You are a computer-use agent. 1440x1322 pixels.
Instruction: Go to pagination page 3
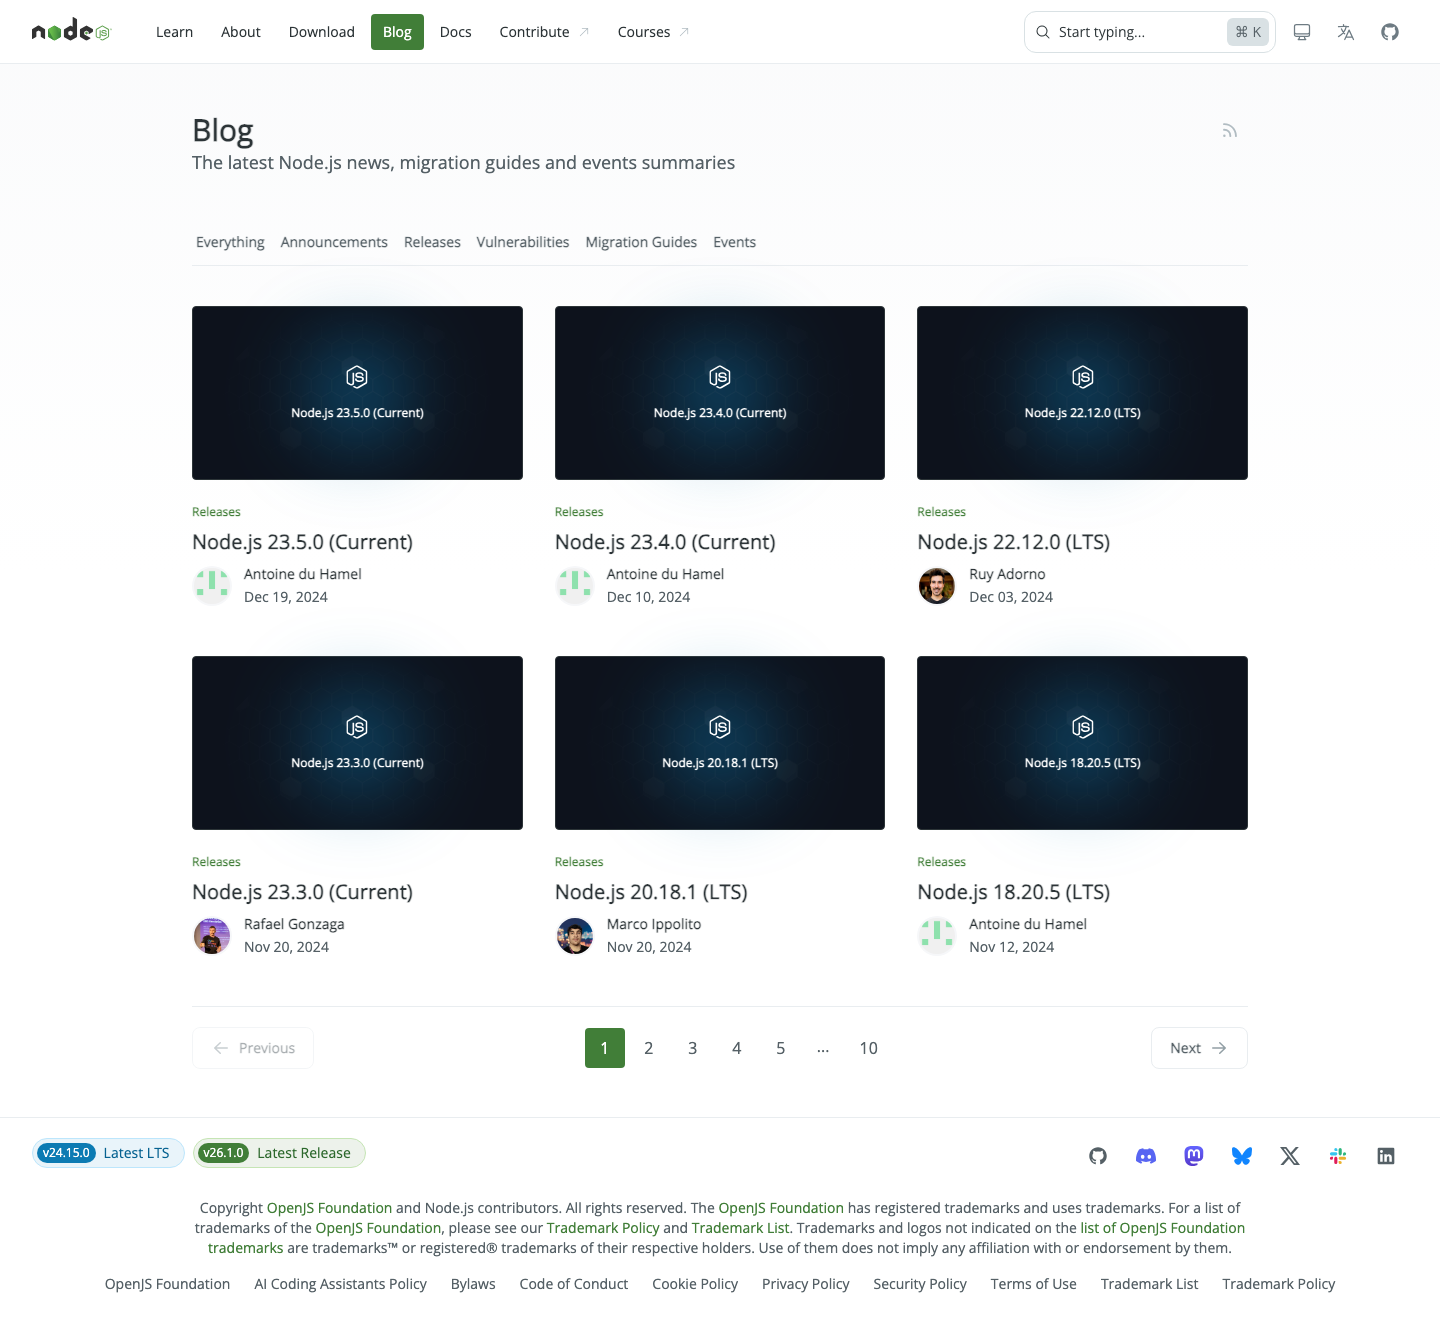coord(693,1048)
